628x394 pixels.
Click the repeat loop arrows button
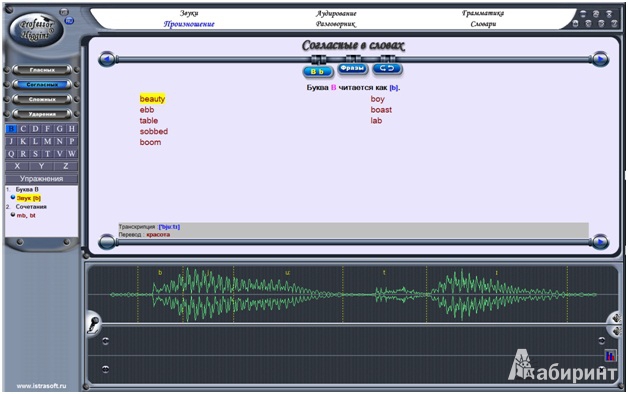[x=387, y=68]
